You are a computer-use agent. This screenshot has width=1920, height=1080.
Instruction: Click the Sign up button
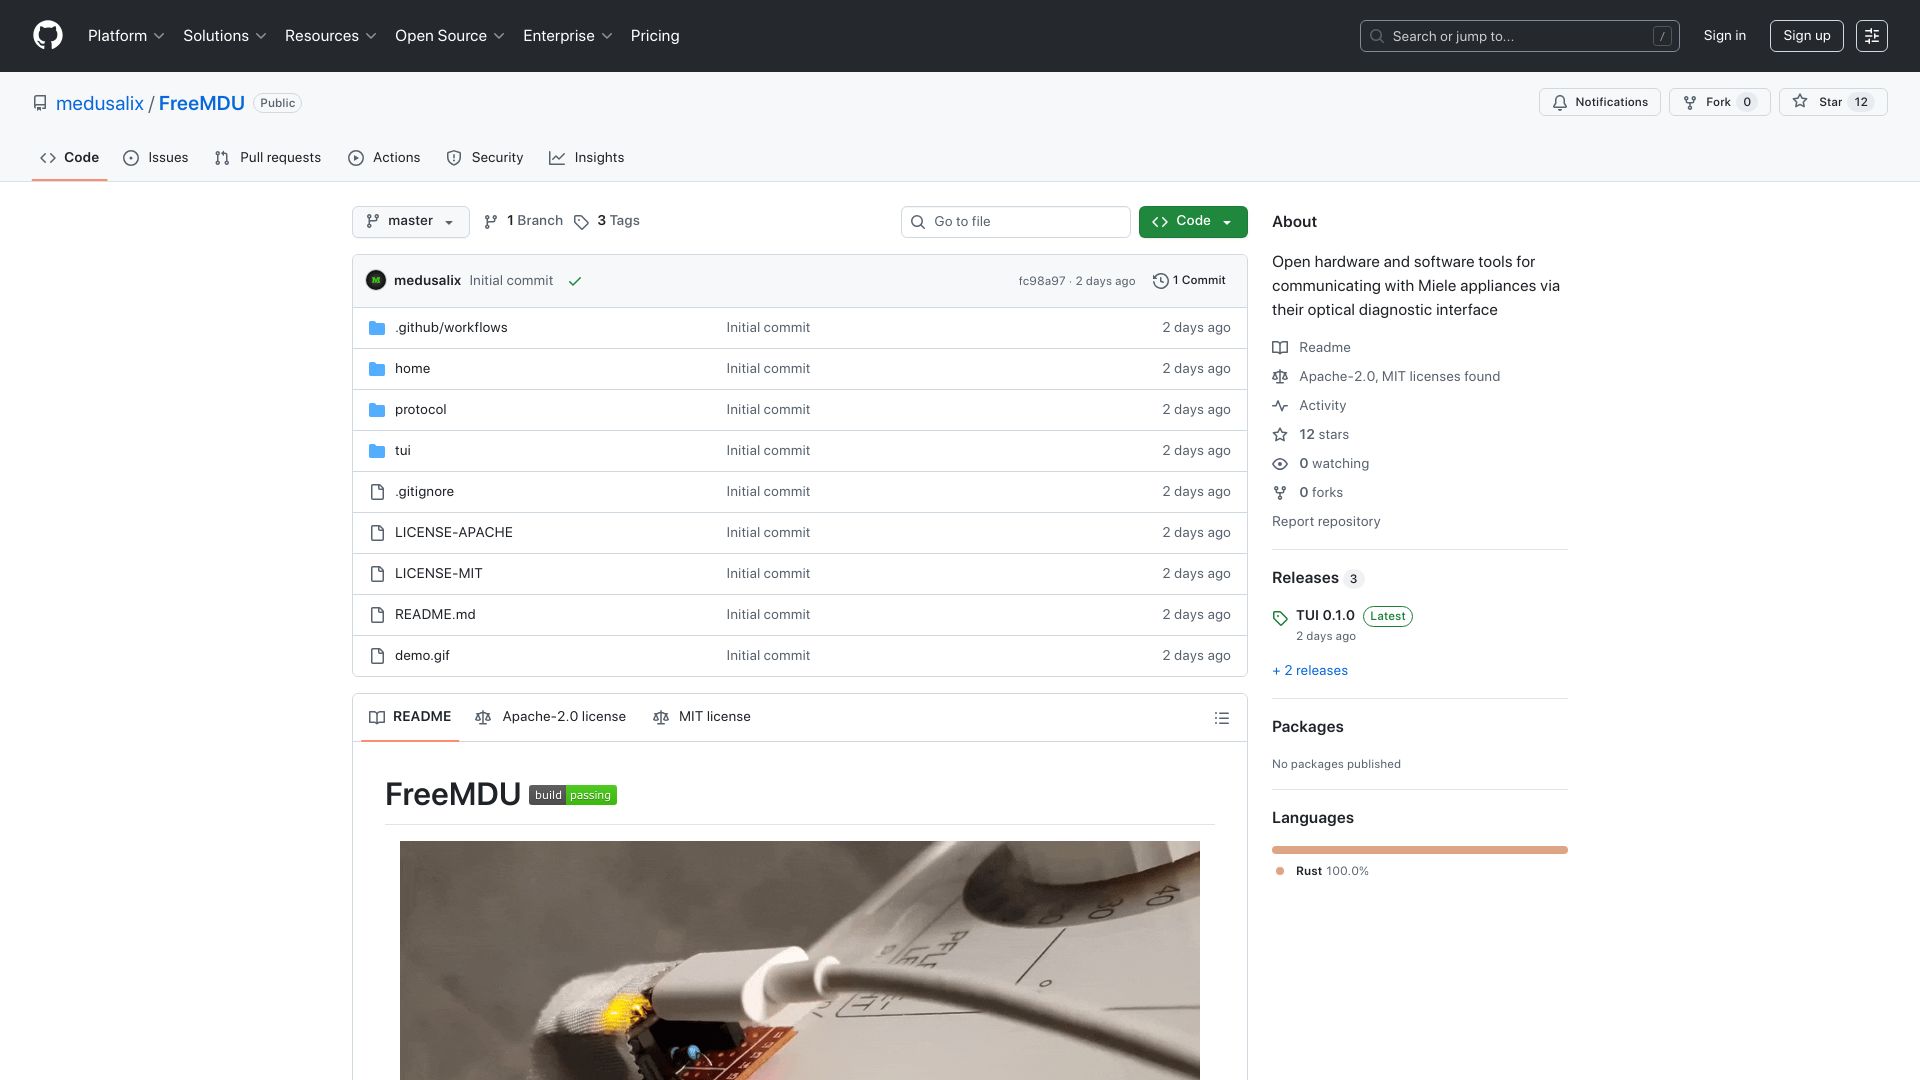[1807, 36]
